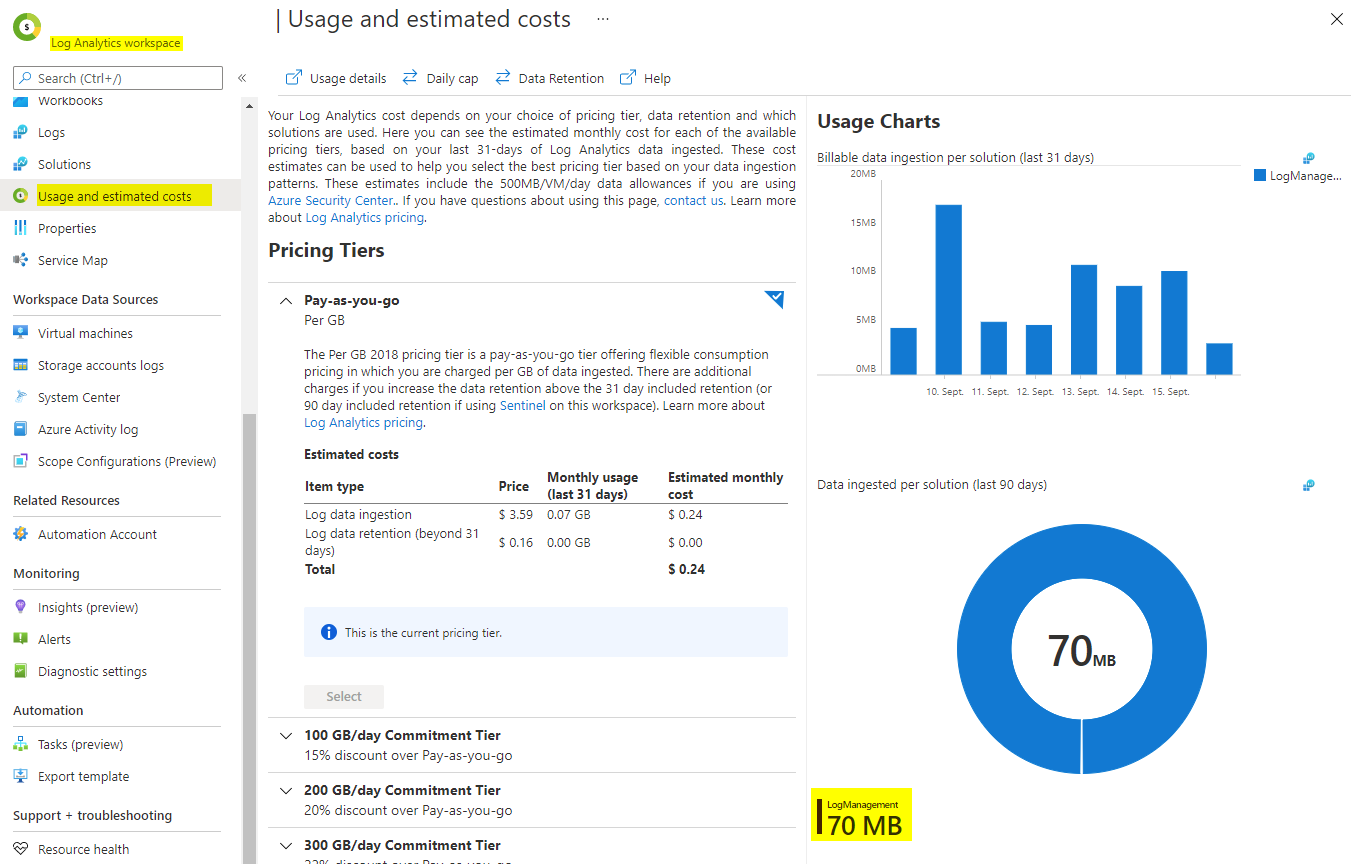Click the sidebar search field
The image size is (1351, 864).
pos(117,77)
